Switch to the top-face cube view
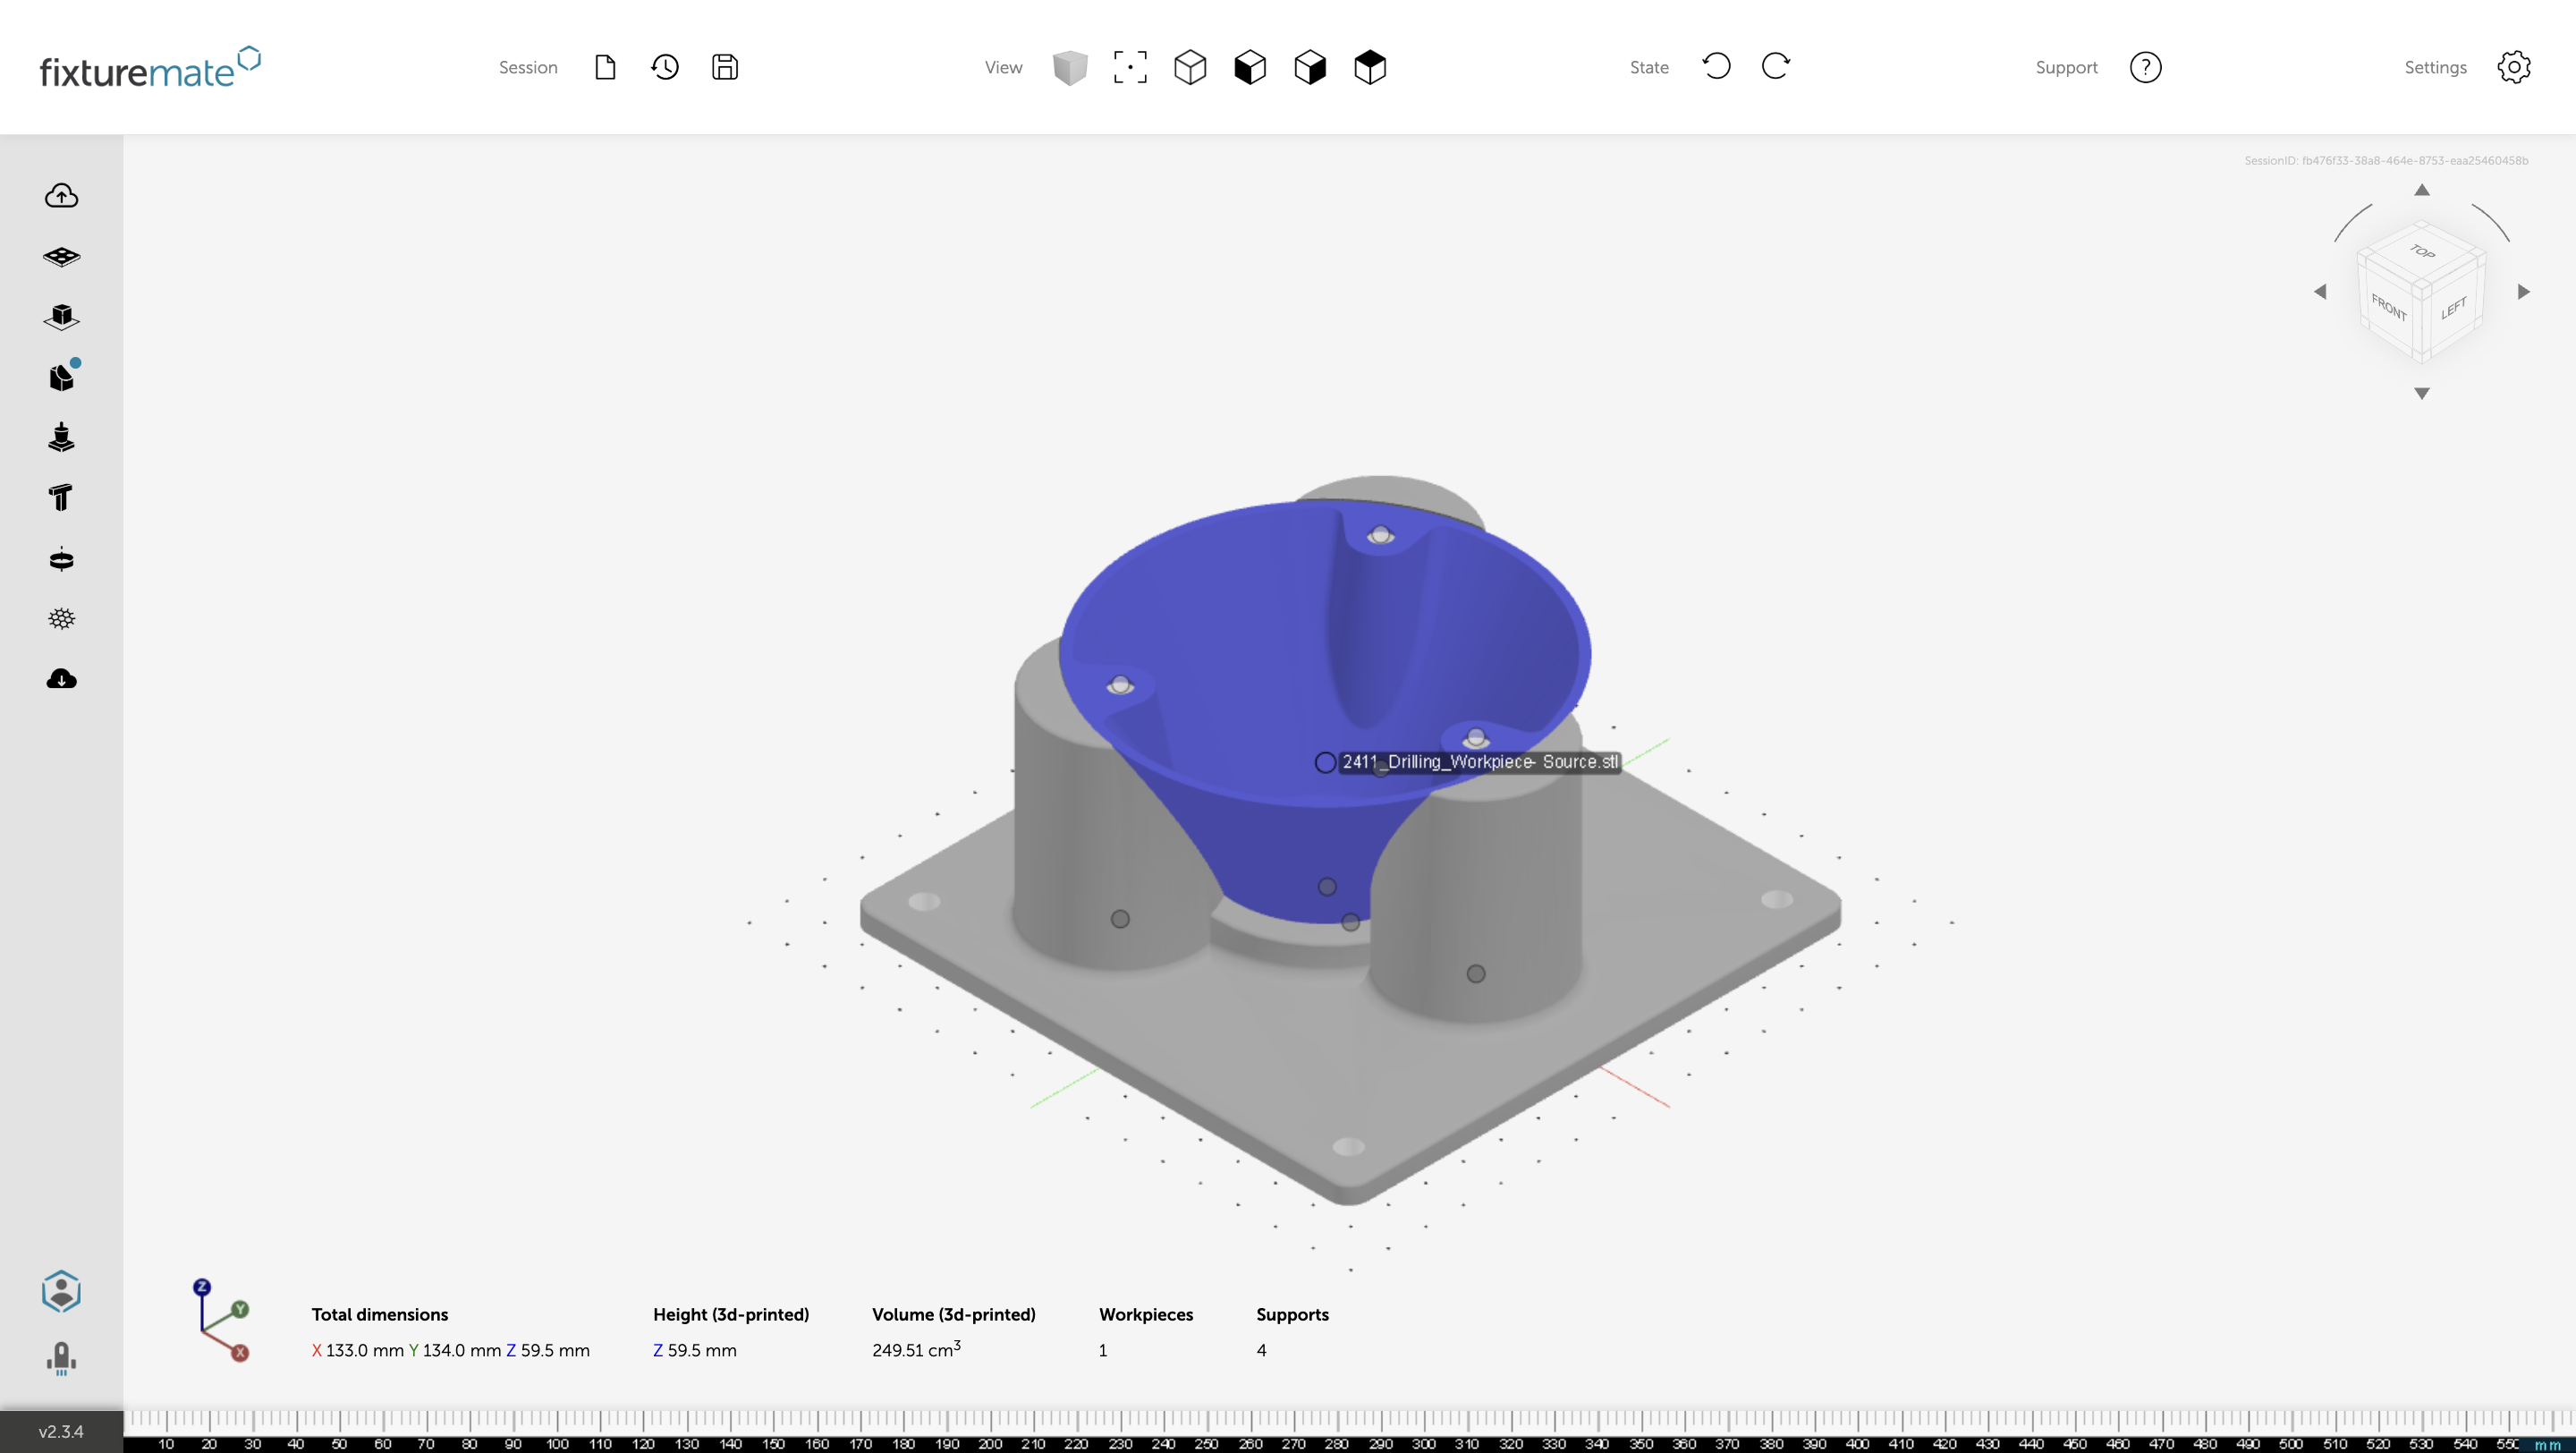This screenshot has height=1453, width=2576. click(x=1370, y=67)
